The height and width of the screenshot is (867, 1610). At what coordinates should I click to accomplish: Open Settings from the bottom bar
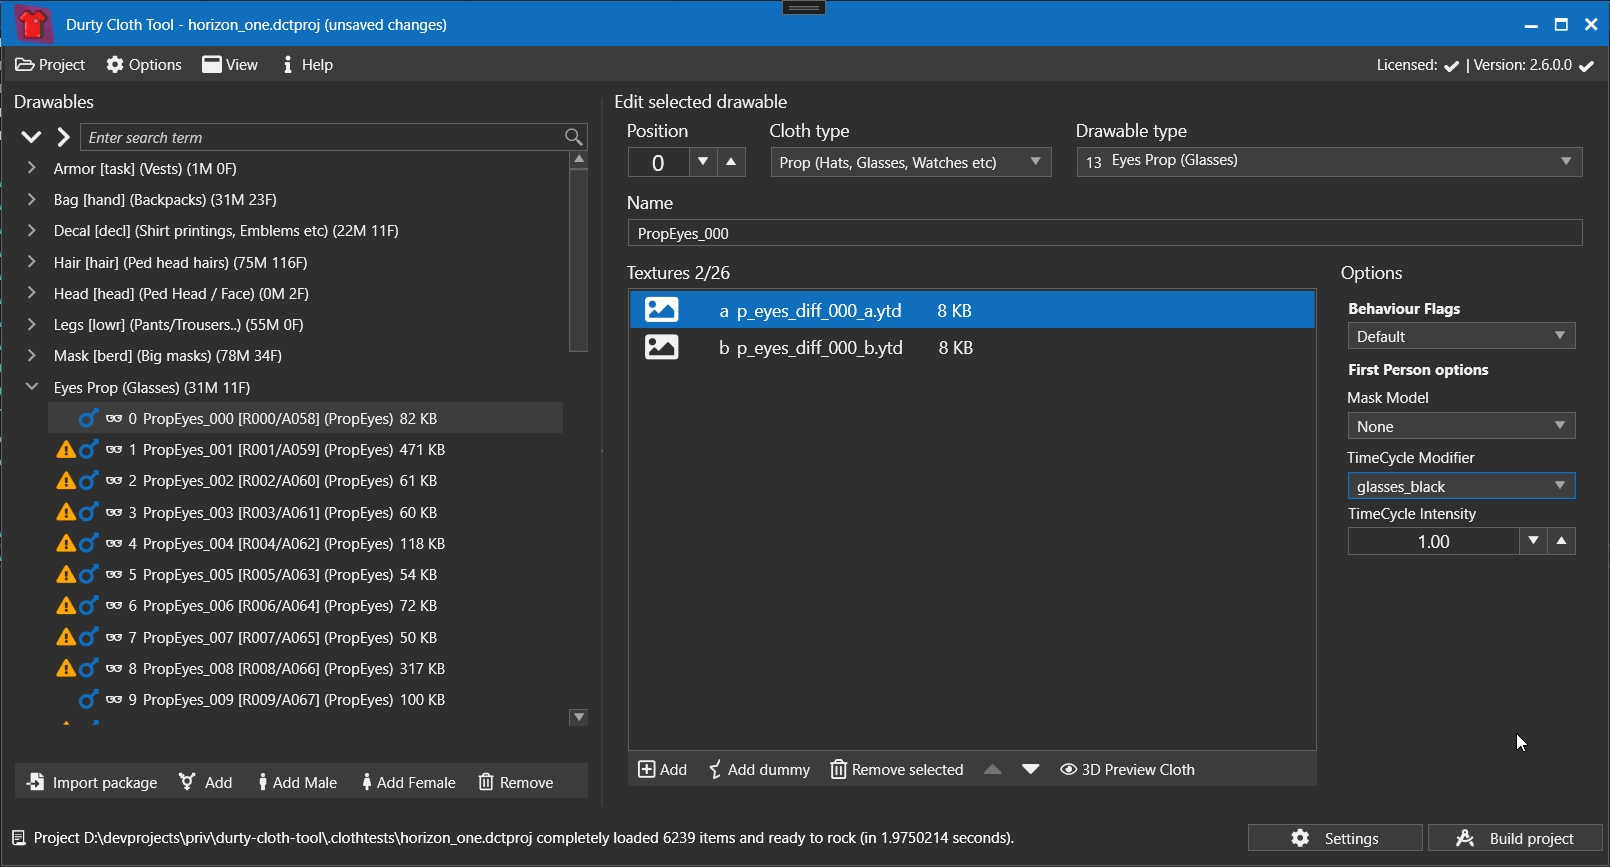1335,838
